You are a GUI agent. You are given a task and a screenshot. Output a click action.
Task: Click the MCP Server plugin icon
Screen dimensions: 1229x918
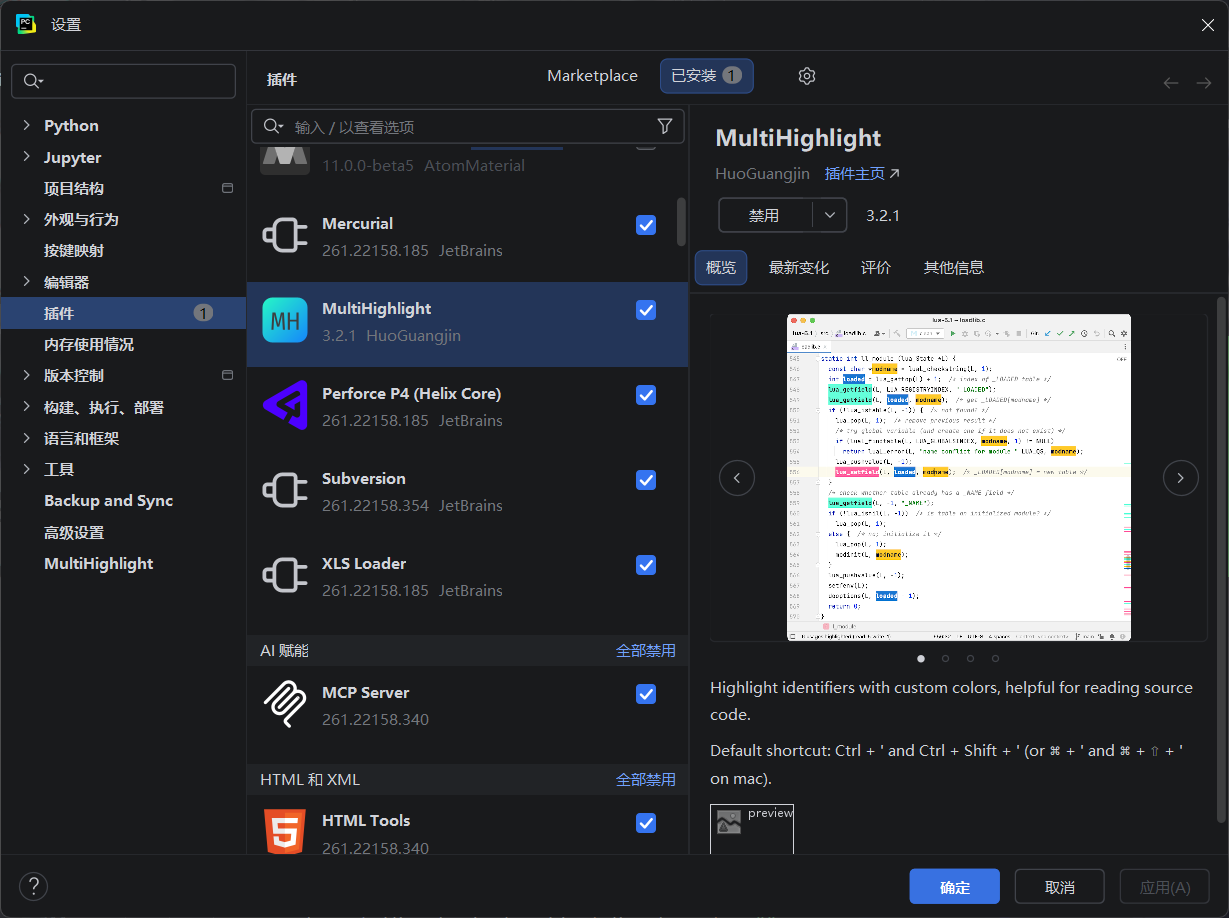tap(285, 705)
